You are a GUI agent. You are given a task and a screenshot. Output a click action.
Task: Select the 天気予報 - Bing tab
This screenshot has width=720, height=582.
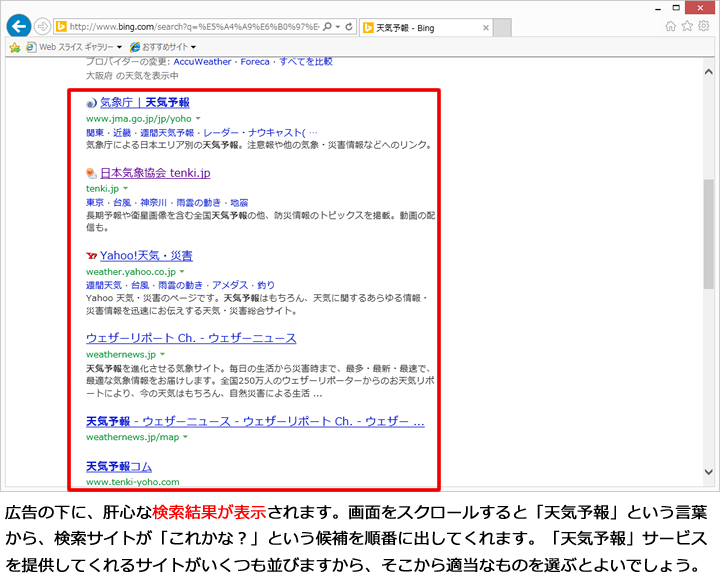[426, 28]
